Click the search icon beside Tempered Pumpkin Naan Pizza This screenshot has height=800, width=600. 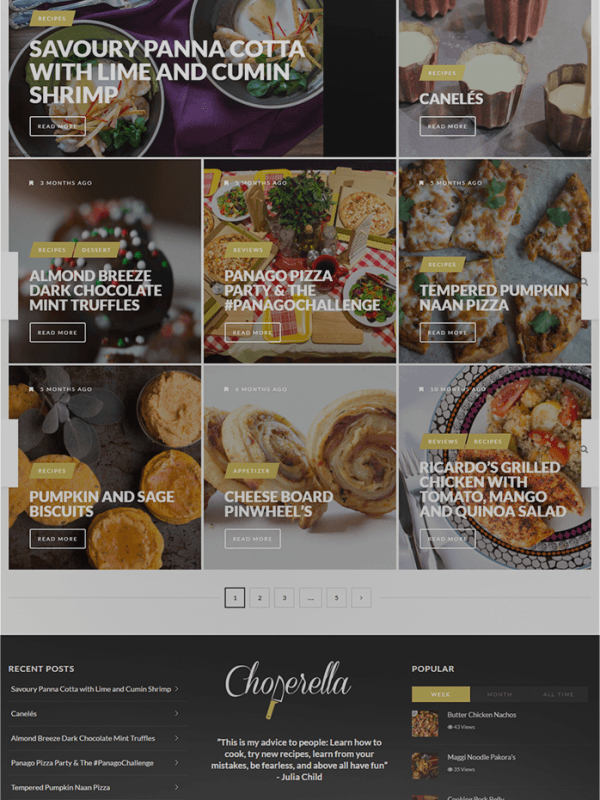(585, 282)
